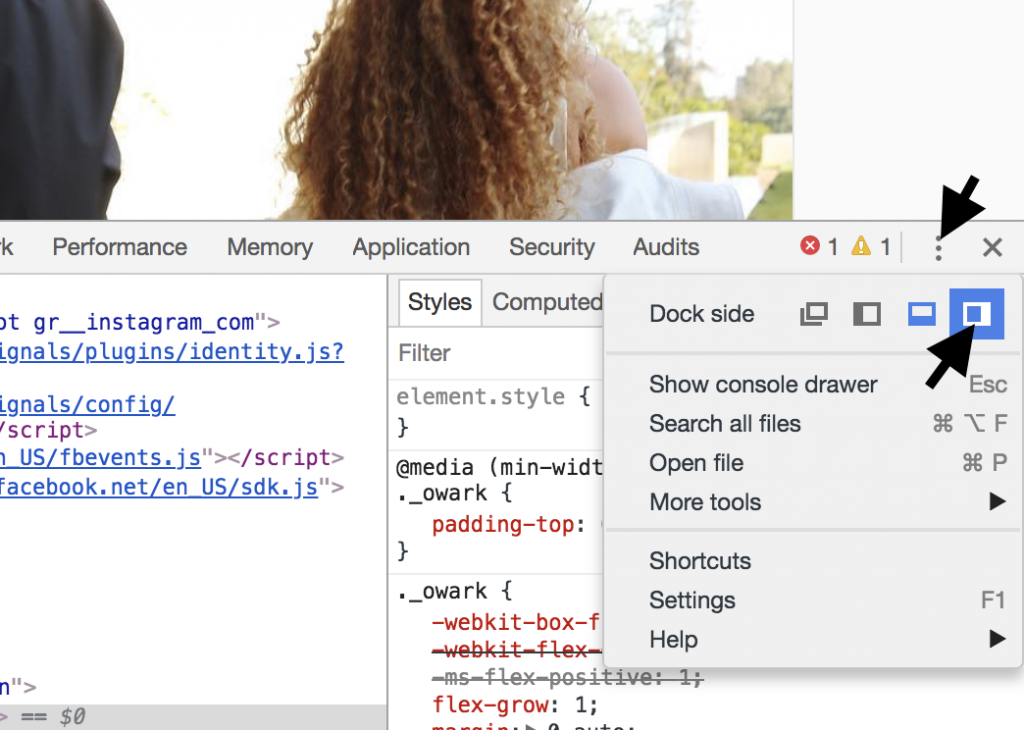Open the signals/config/ link
Viewport: 1024px width, 730px height.
pos(87,405)
